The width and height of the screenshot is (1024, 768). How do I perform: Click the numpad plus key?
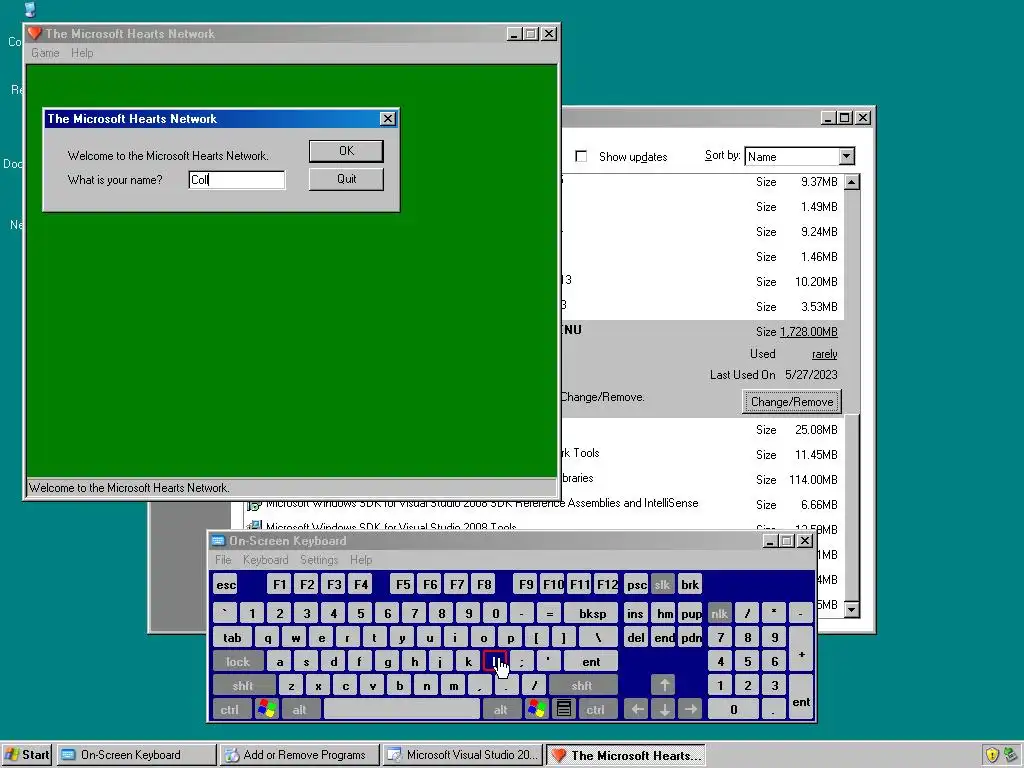(x=801, y=650)
